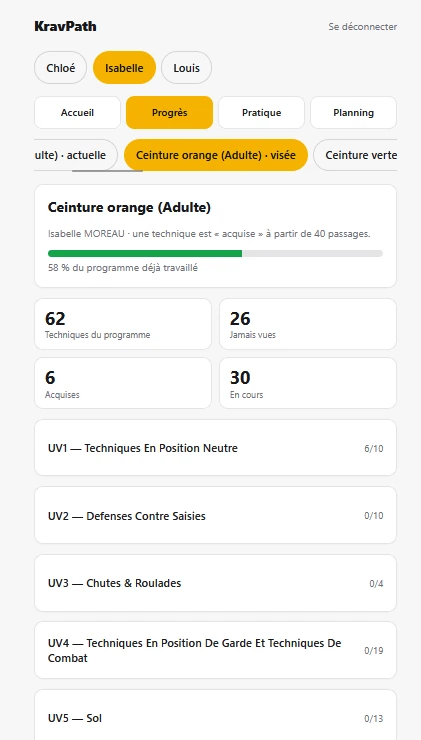This screenshot has width=421, height=740.
Task: Open the Progrès tab
Action: click(x=169, y=113)
